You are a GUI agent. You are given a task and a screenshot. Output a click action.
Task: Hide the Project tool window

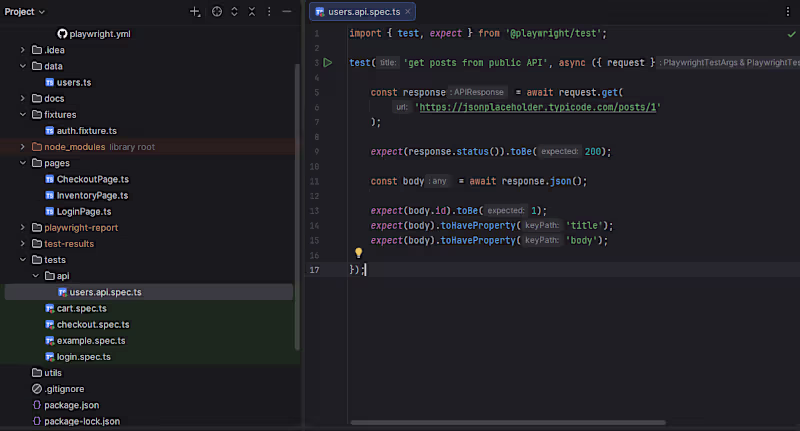(x=287, y=12)
